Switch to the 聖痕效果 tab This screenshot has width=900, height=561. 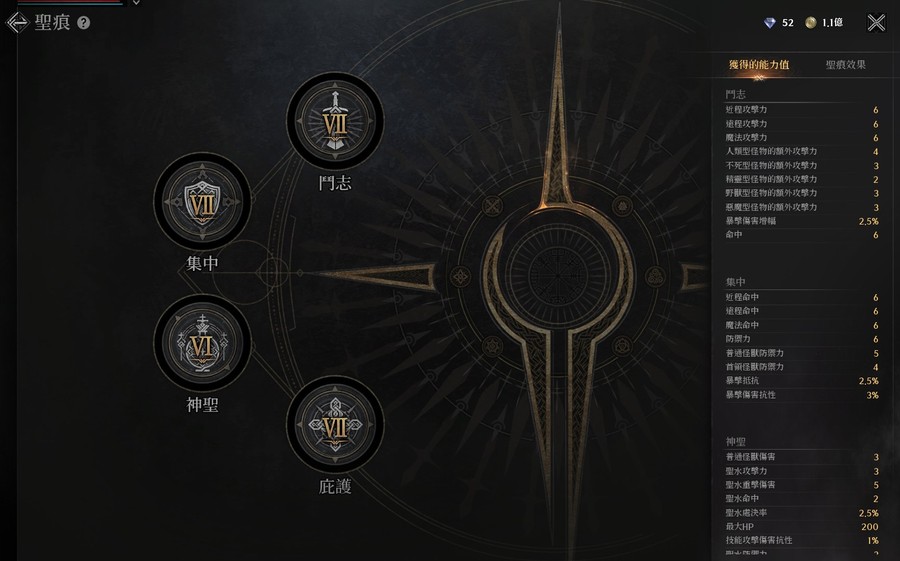coord(845,65)
